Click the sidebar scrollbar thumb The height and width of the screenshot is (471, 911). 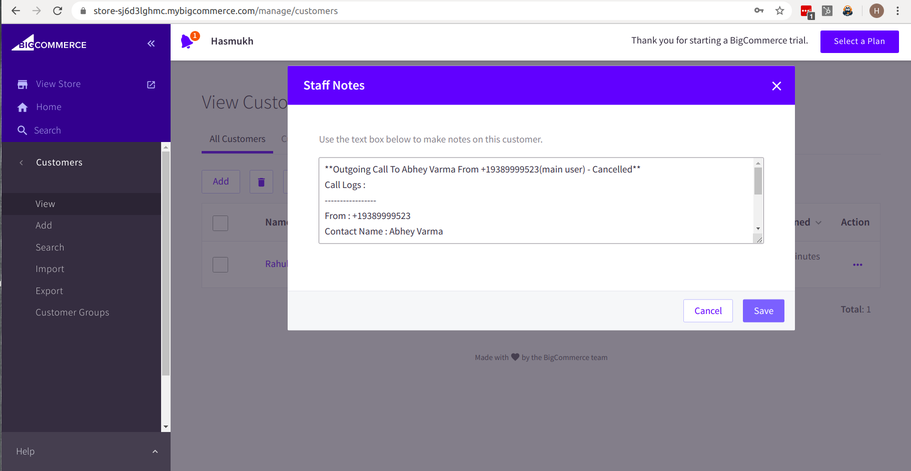pos(166,264)
